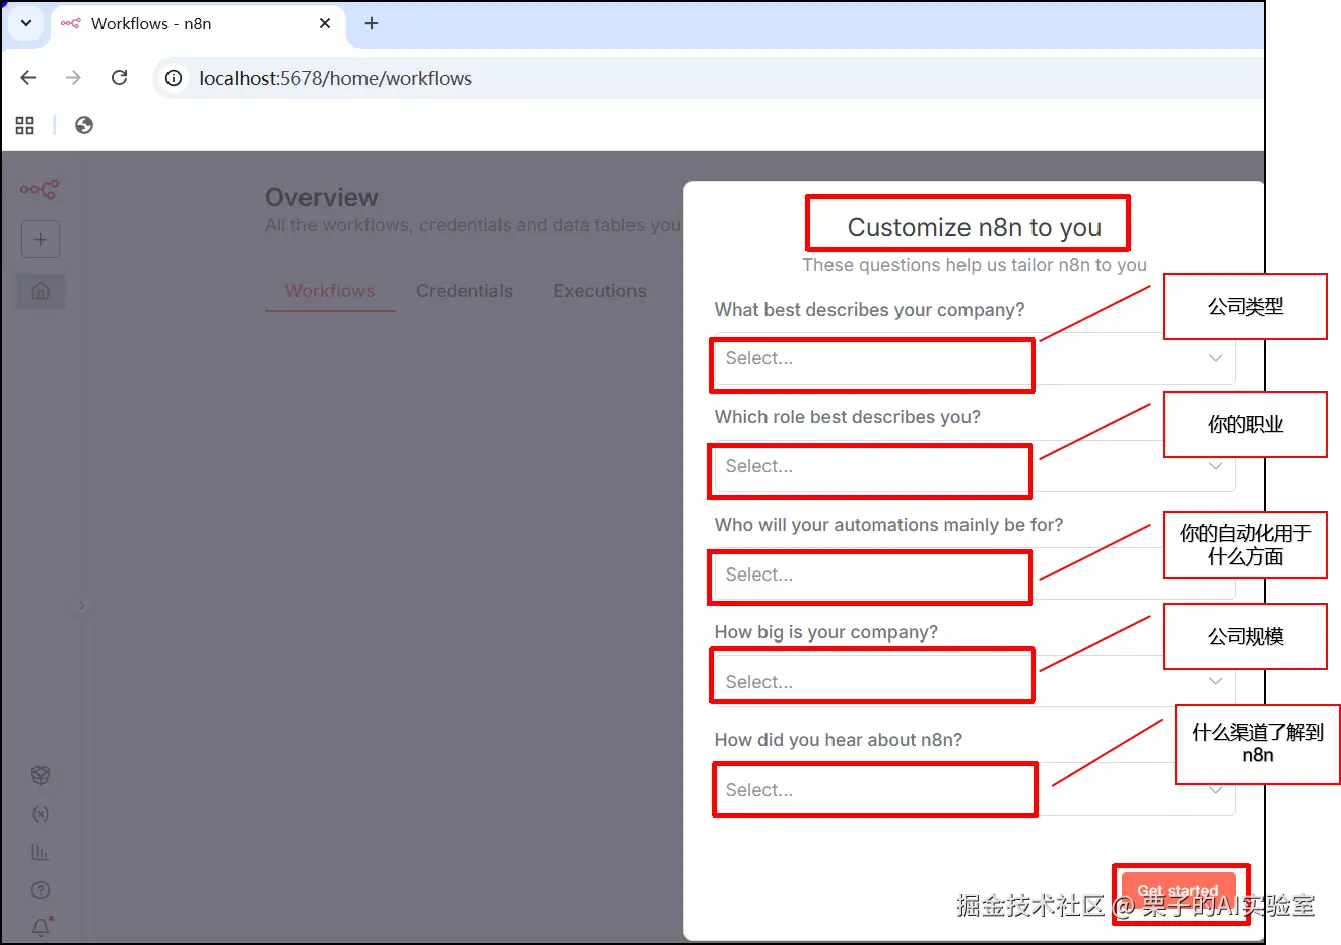Image resolution: width=1341 pixels, height=945 pixels.
Task: Go back using the browser back arrow
Action: [28, 78]
